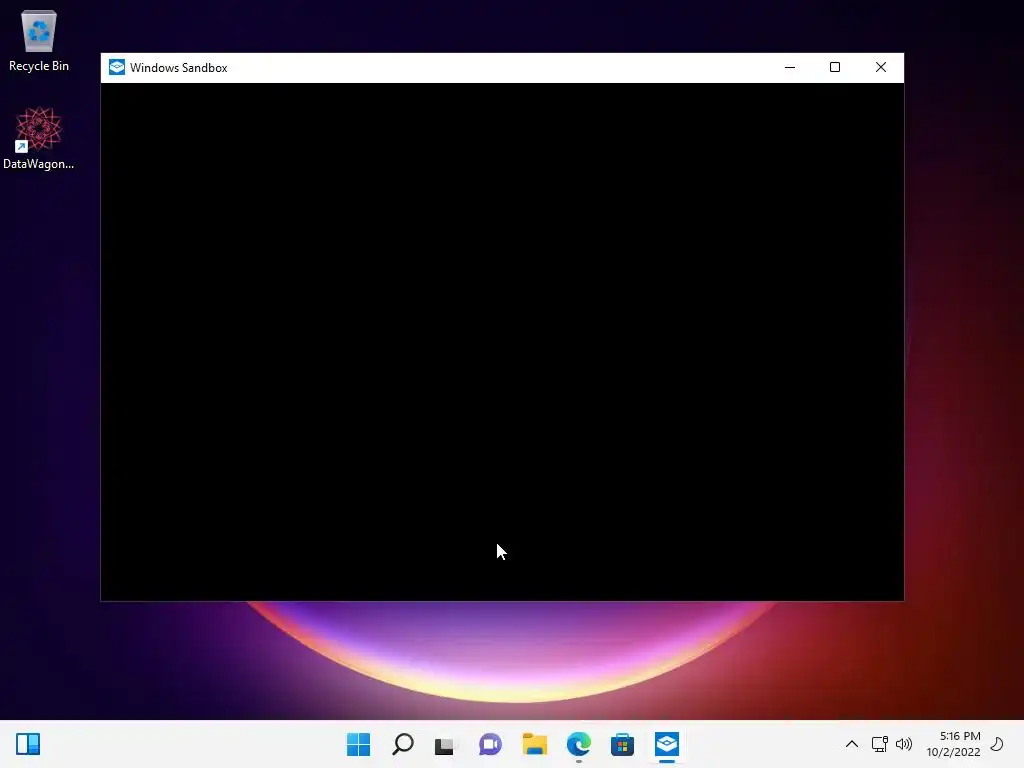Open Microsoft Store from taskbar
This screenshot has height=768, width=1024.
pos(622,744)
